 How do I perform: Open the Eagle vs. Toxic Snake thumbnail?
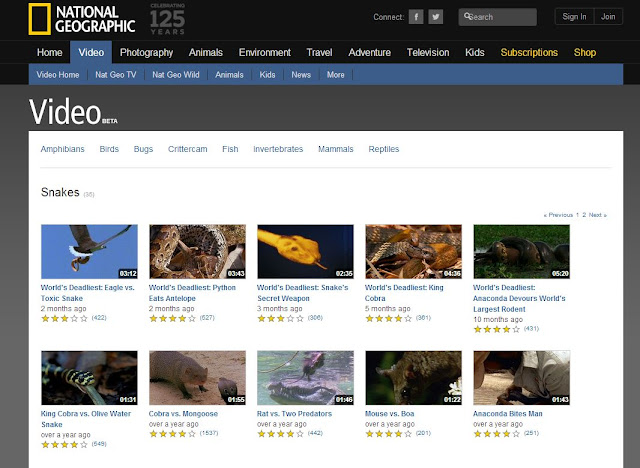point(89,252)
